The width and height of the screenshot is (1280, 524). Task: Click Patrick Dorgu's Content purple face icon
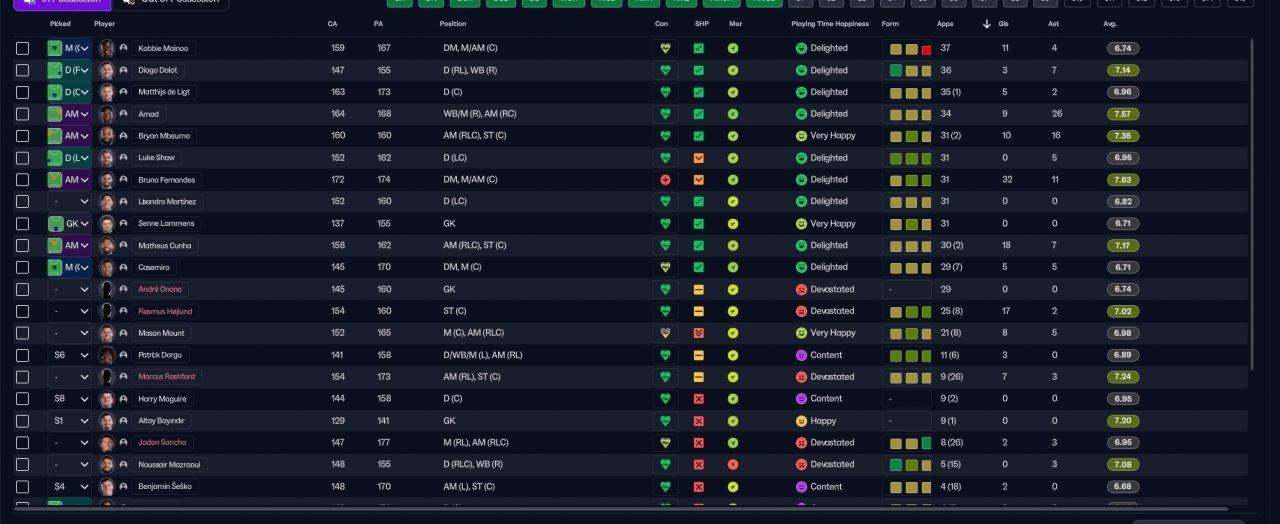tap(801, 355)
